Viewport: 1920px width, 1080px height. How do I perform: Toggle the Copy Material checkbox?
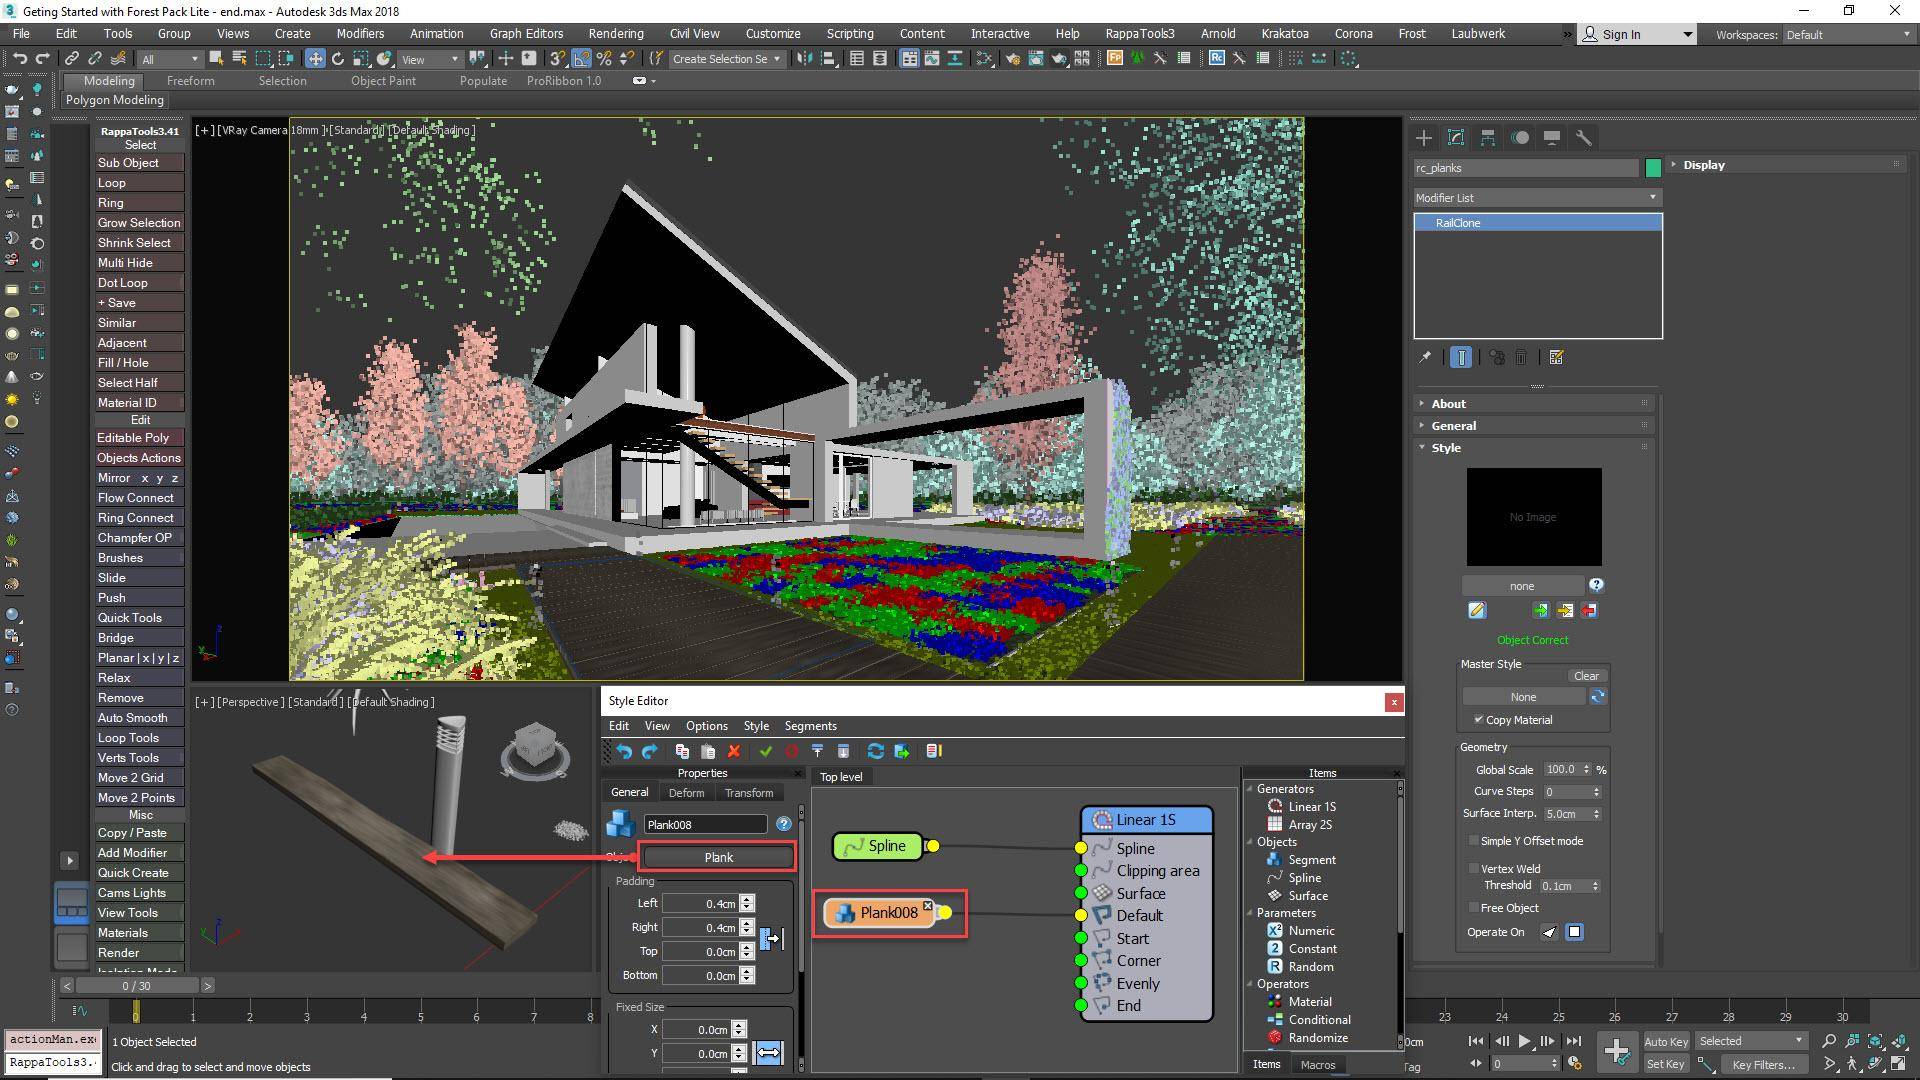click(x=1478, y=720)
